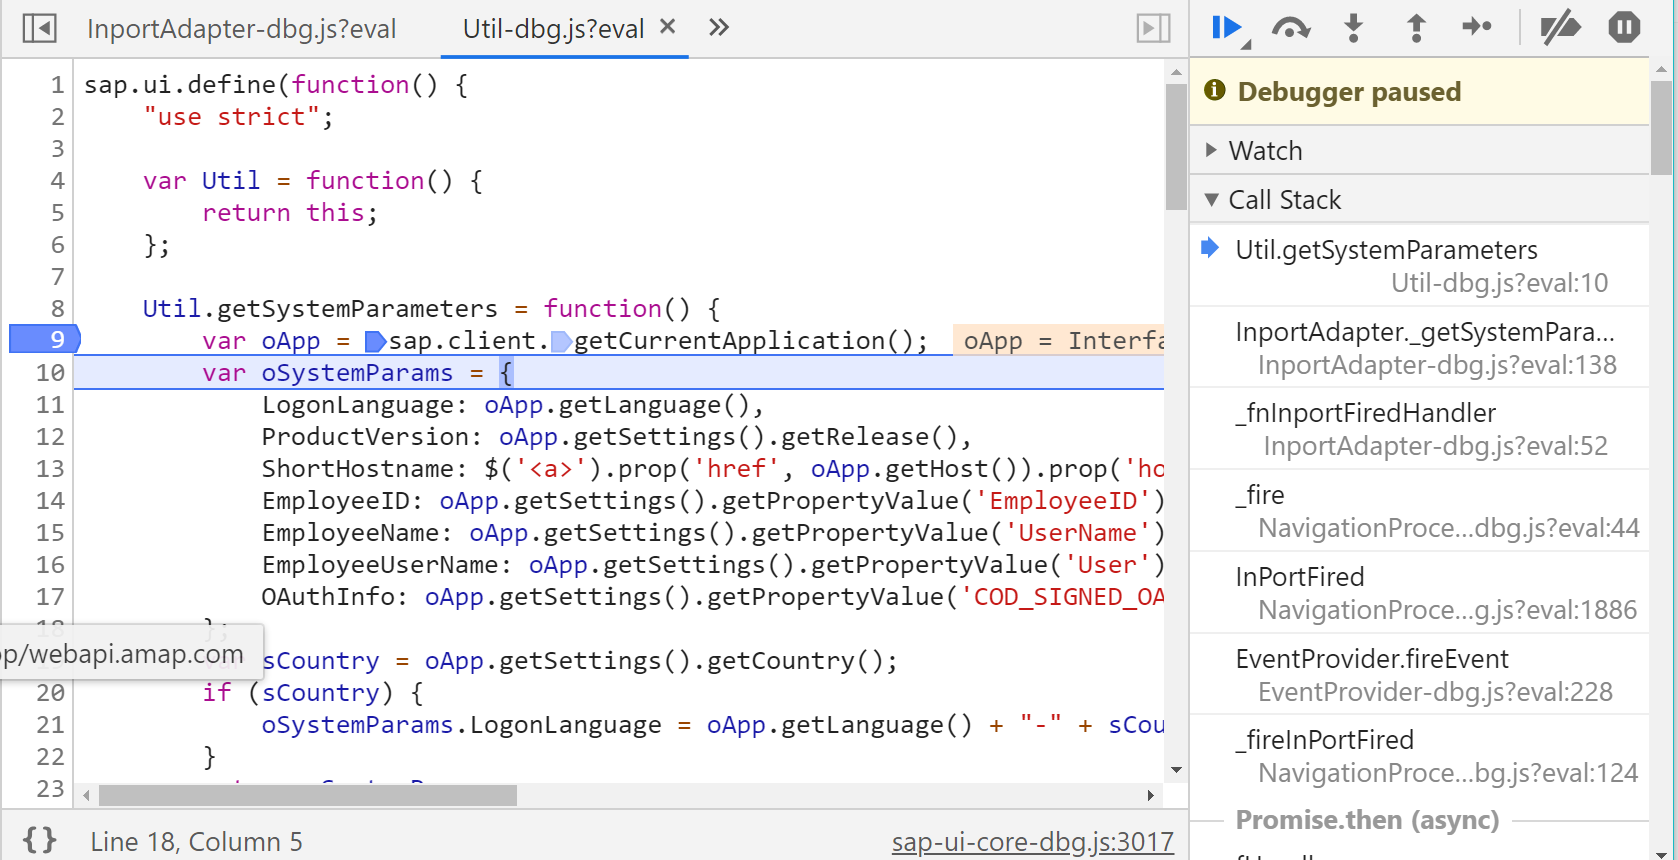Click the code editor horizontal scrollbar thumb
Viewport: 1678px width, 860px height.
[308, 795]
